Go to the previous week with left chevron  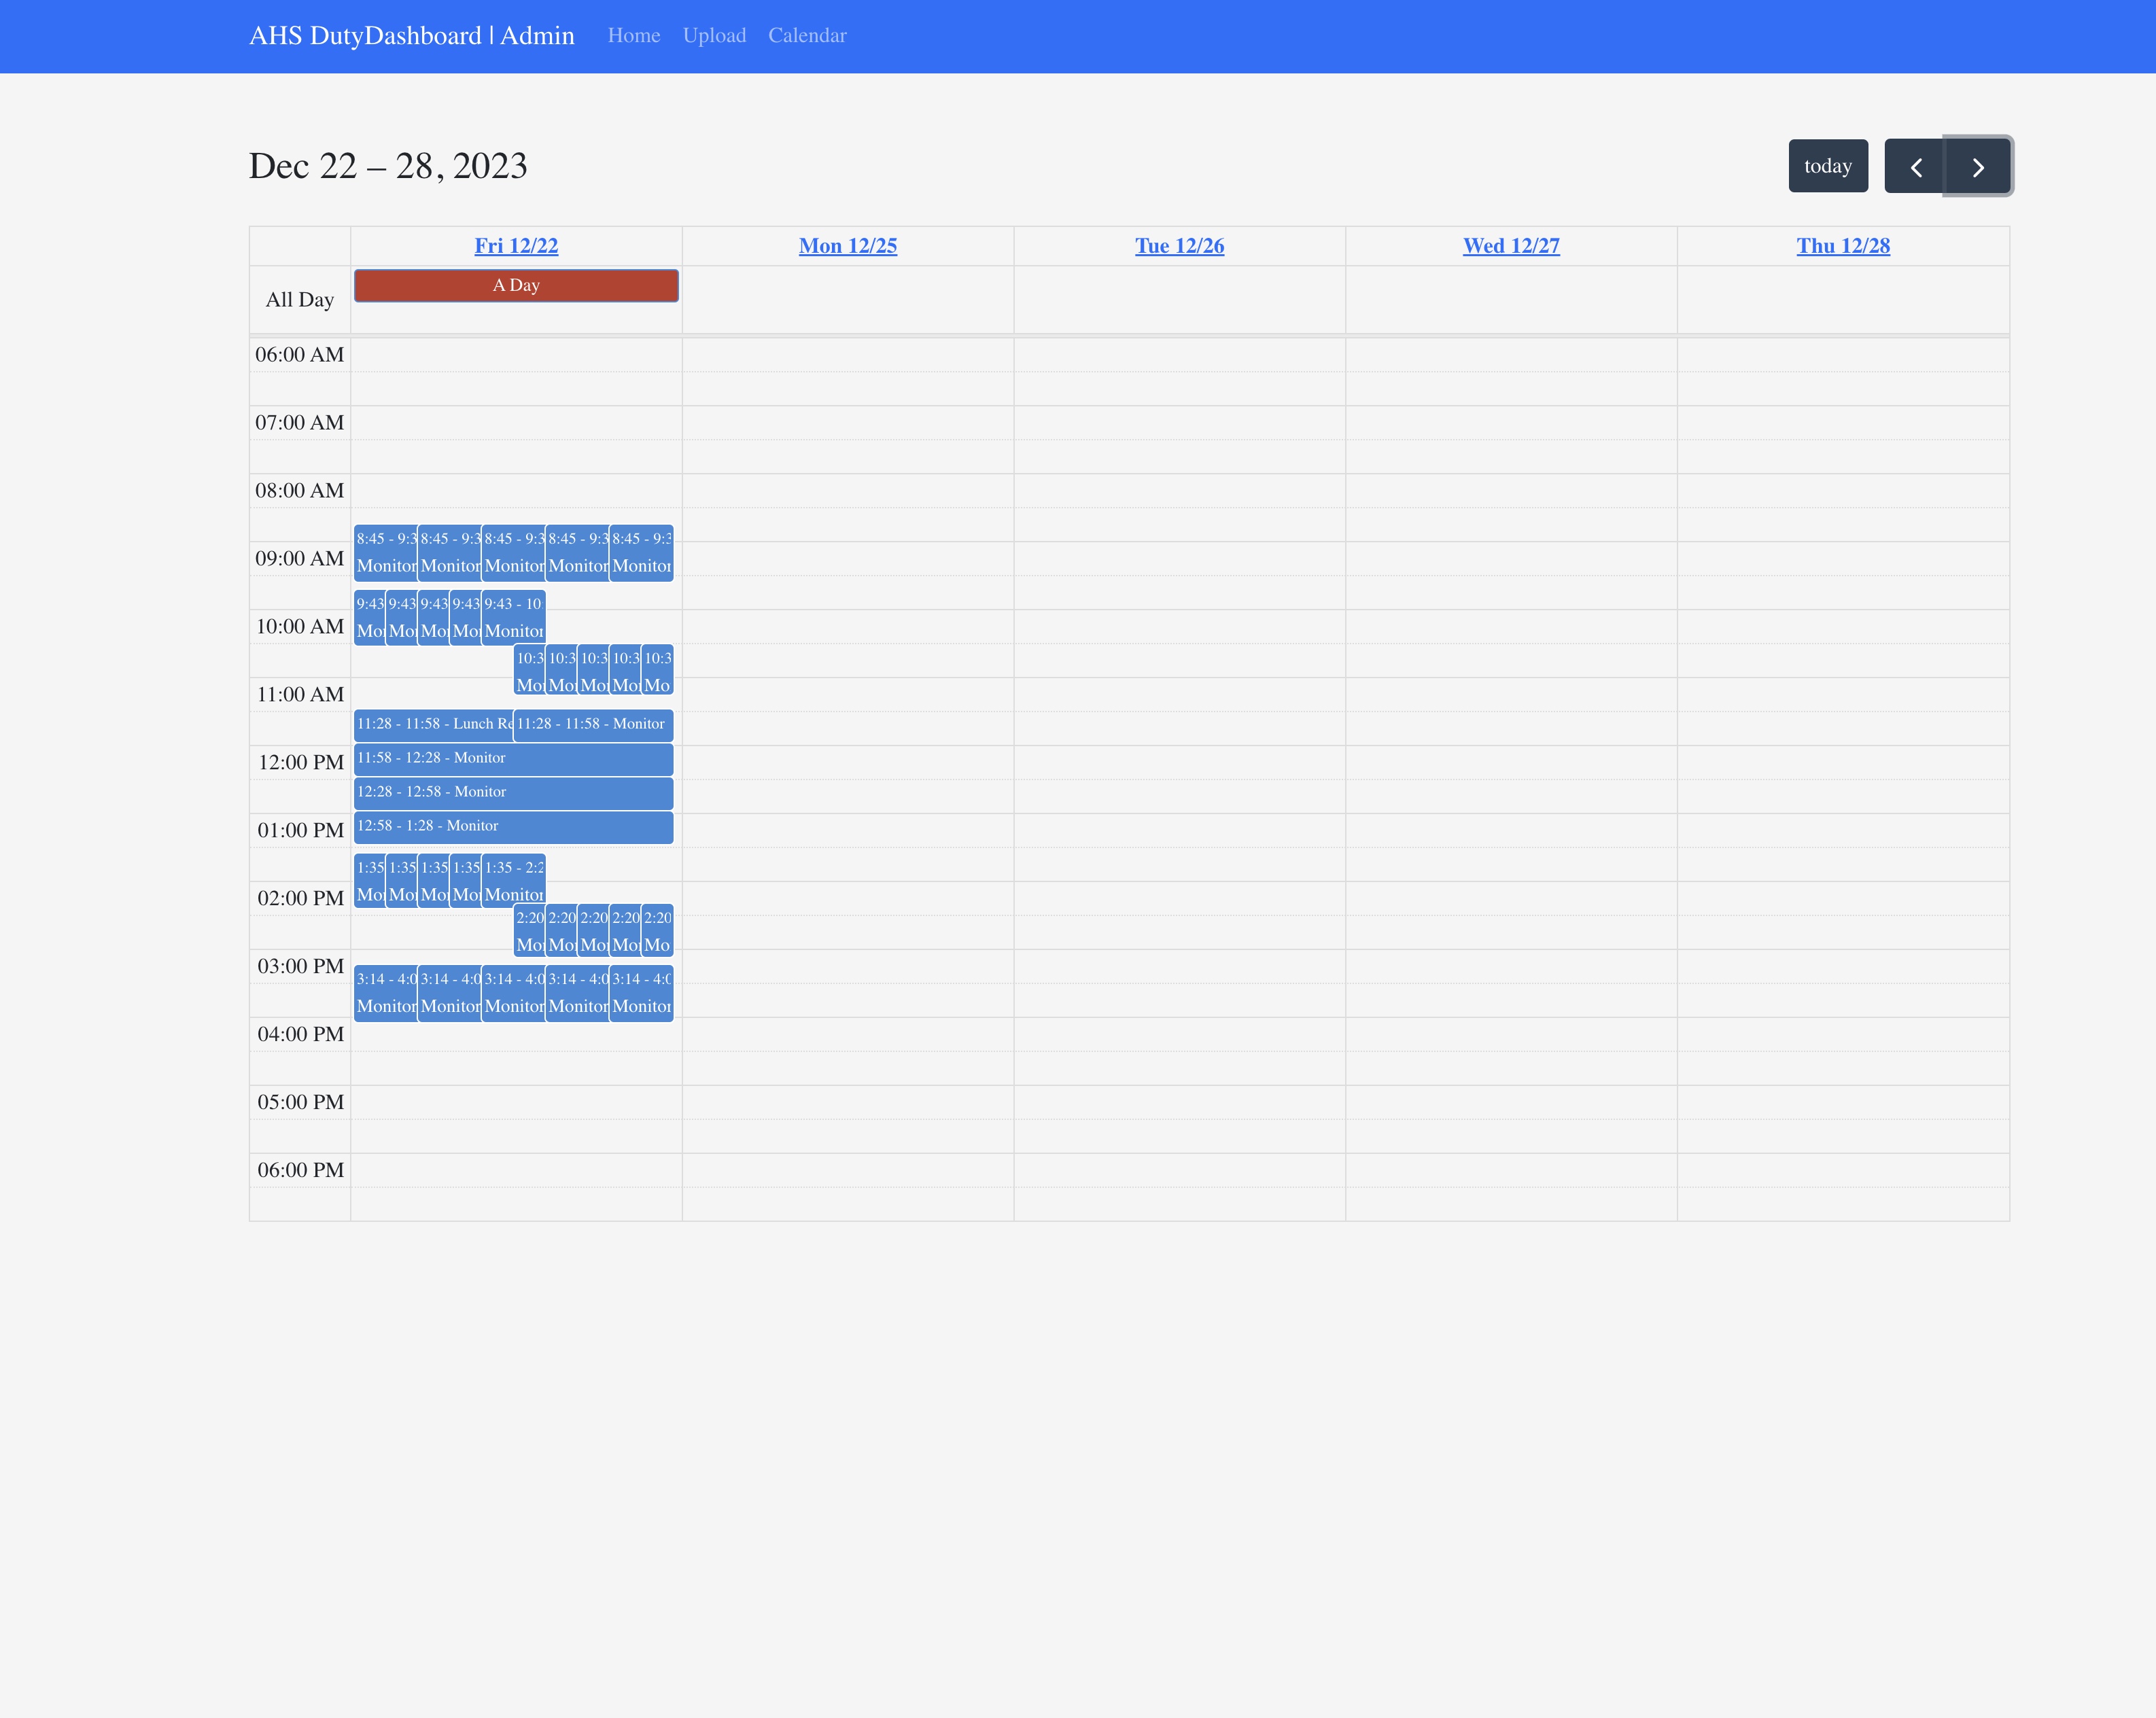click(1915, 166)
